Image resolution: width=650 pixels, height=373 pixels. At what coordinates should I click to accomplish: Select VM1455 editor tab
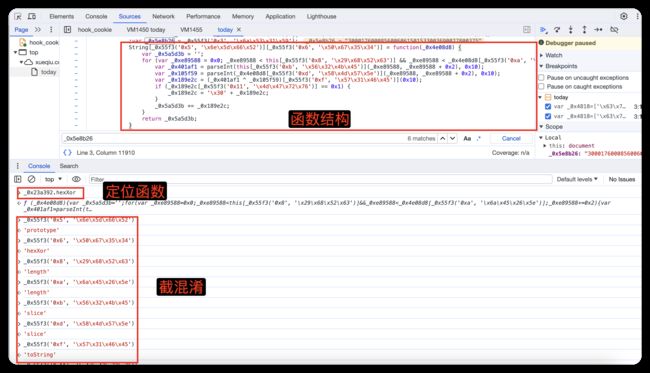tap(191, 30)
